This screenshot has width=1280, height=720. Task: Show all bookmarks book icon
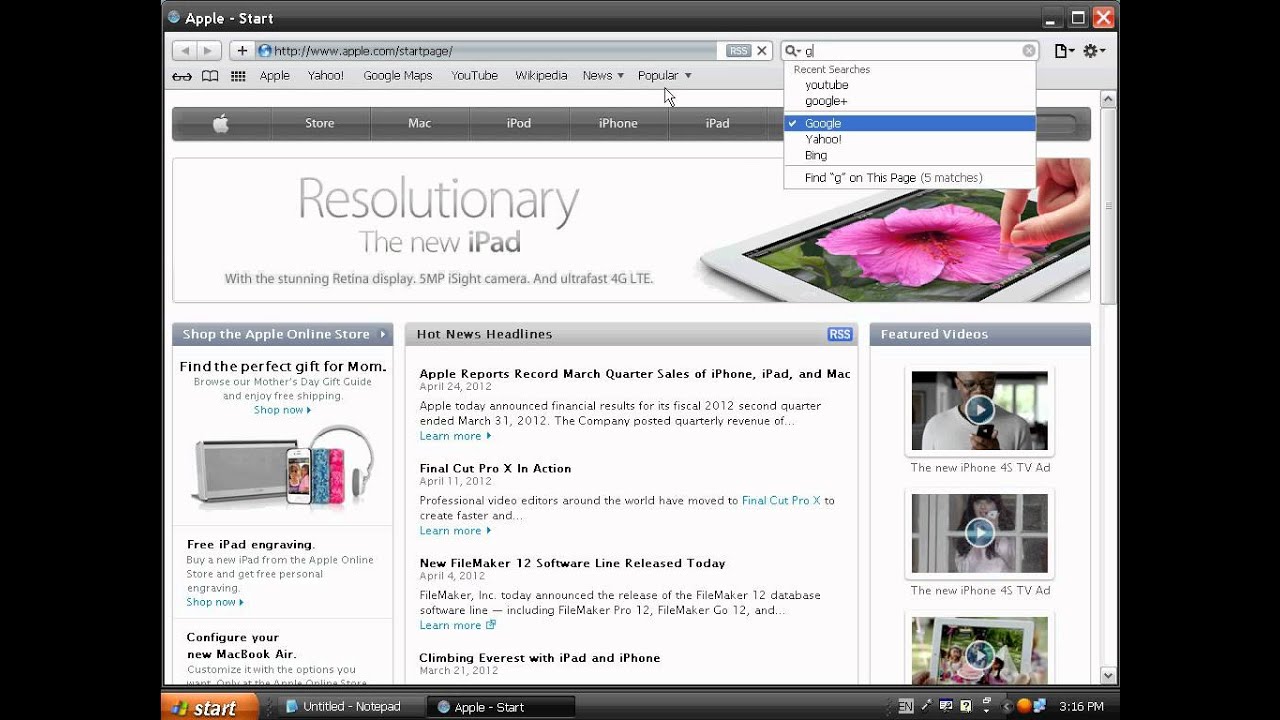coord(210,76)
